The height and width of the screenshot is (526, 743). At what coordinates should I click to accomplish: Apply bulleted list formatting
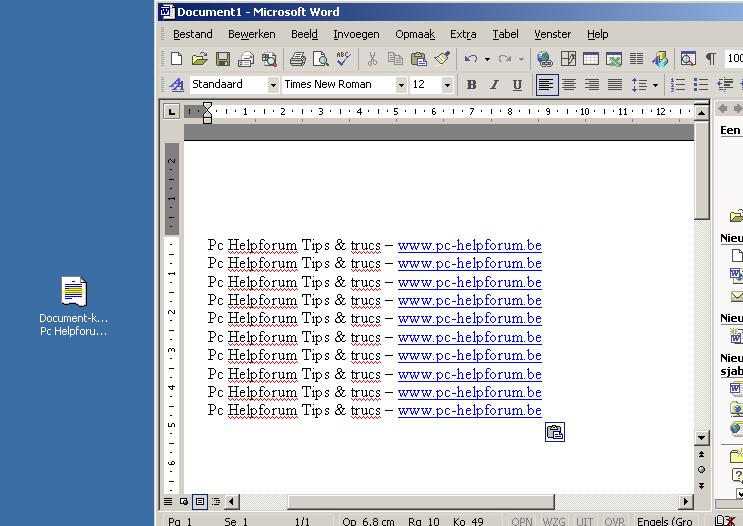pyautogui.click(x=701, y=85)
